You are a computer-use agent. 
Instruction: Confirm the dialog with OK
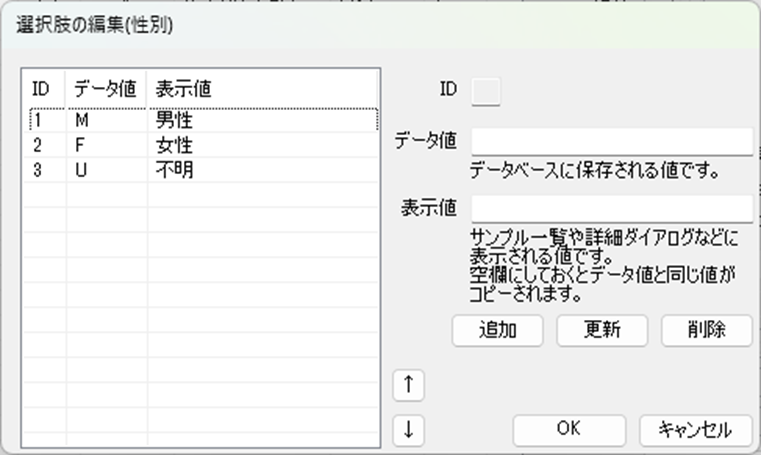(x=569, y=430)
